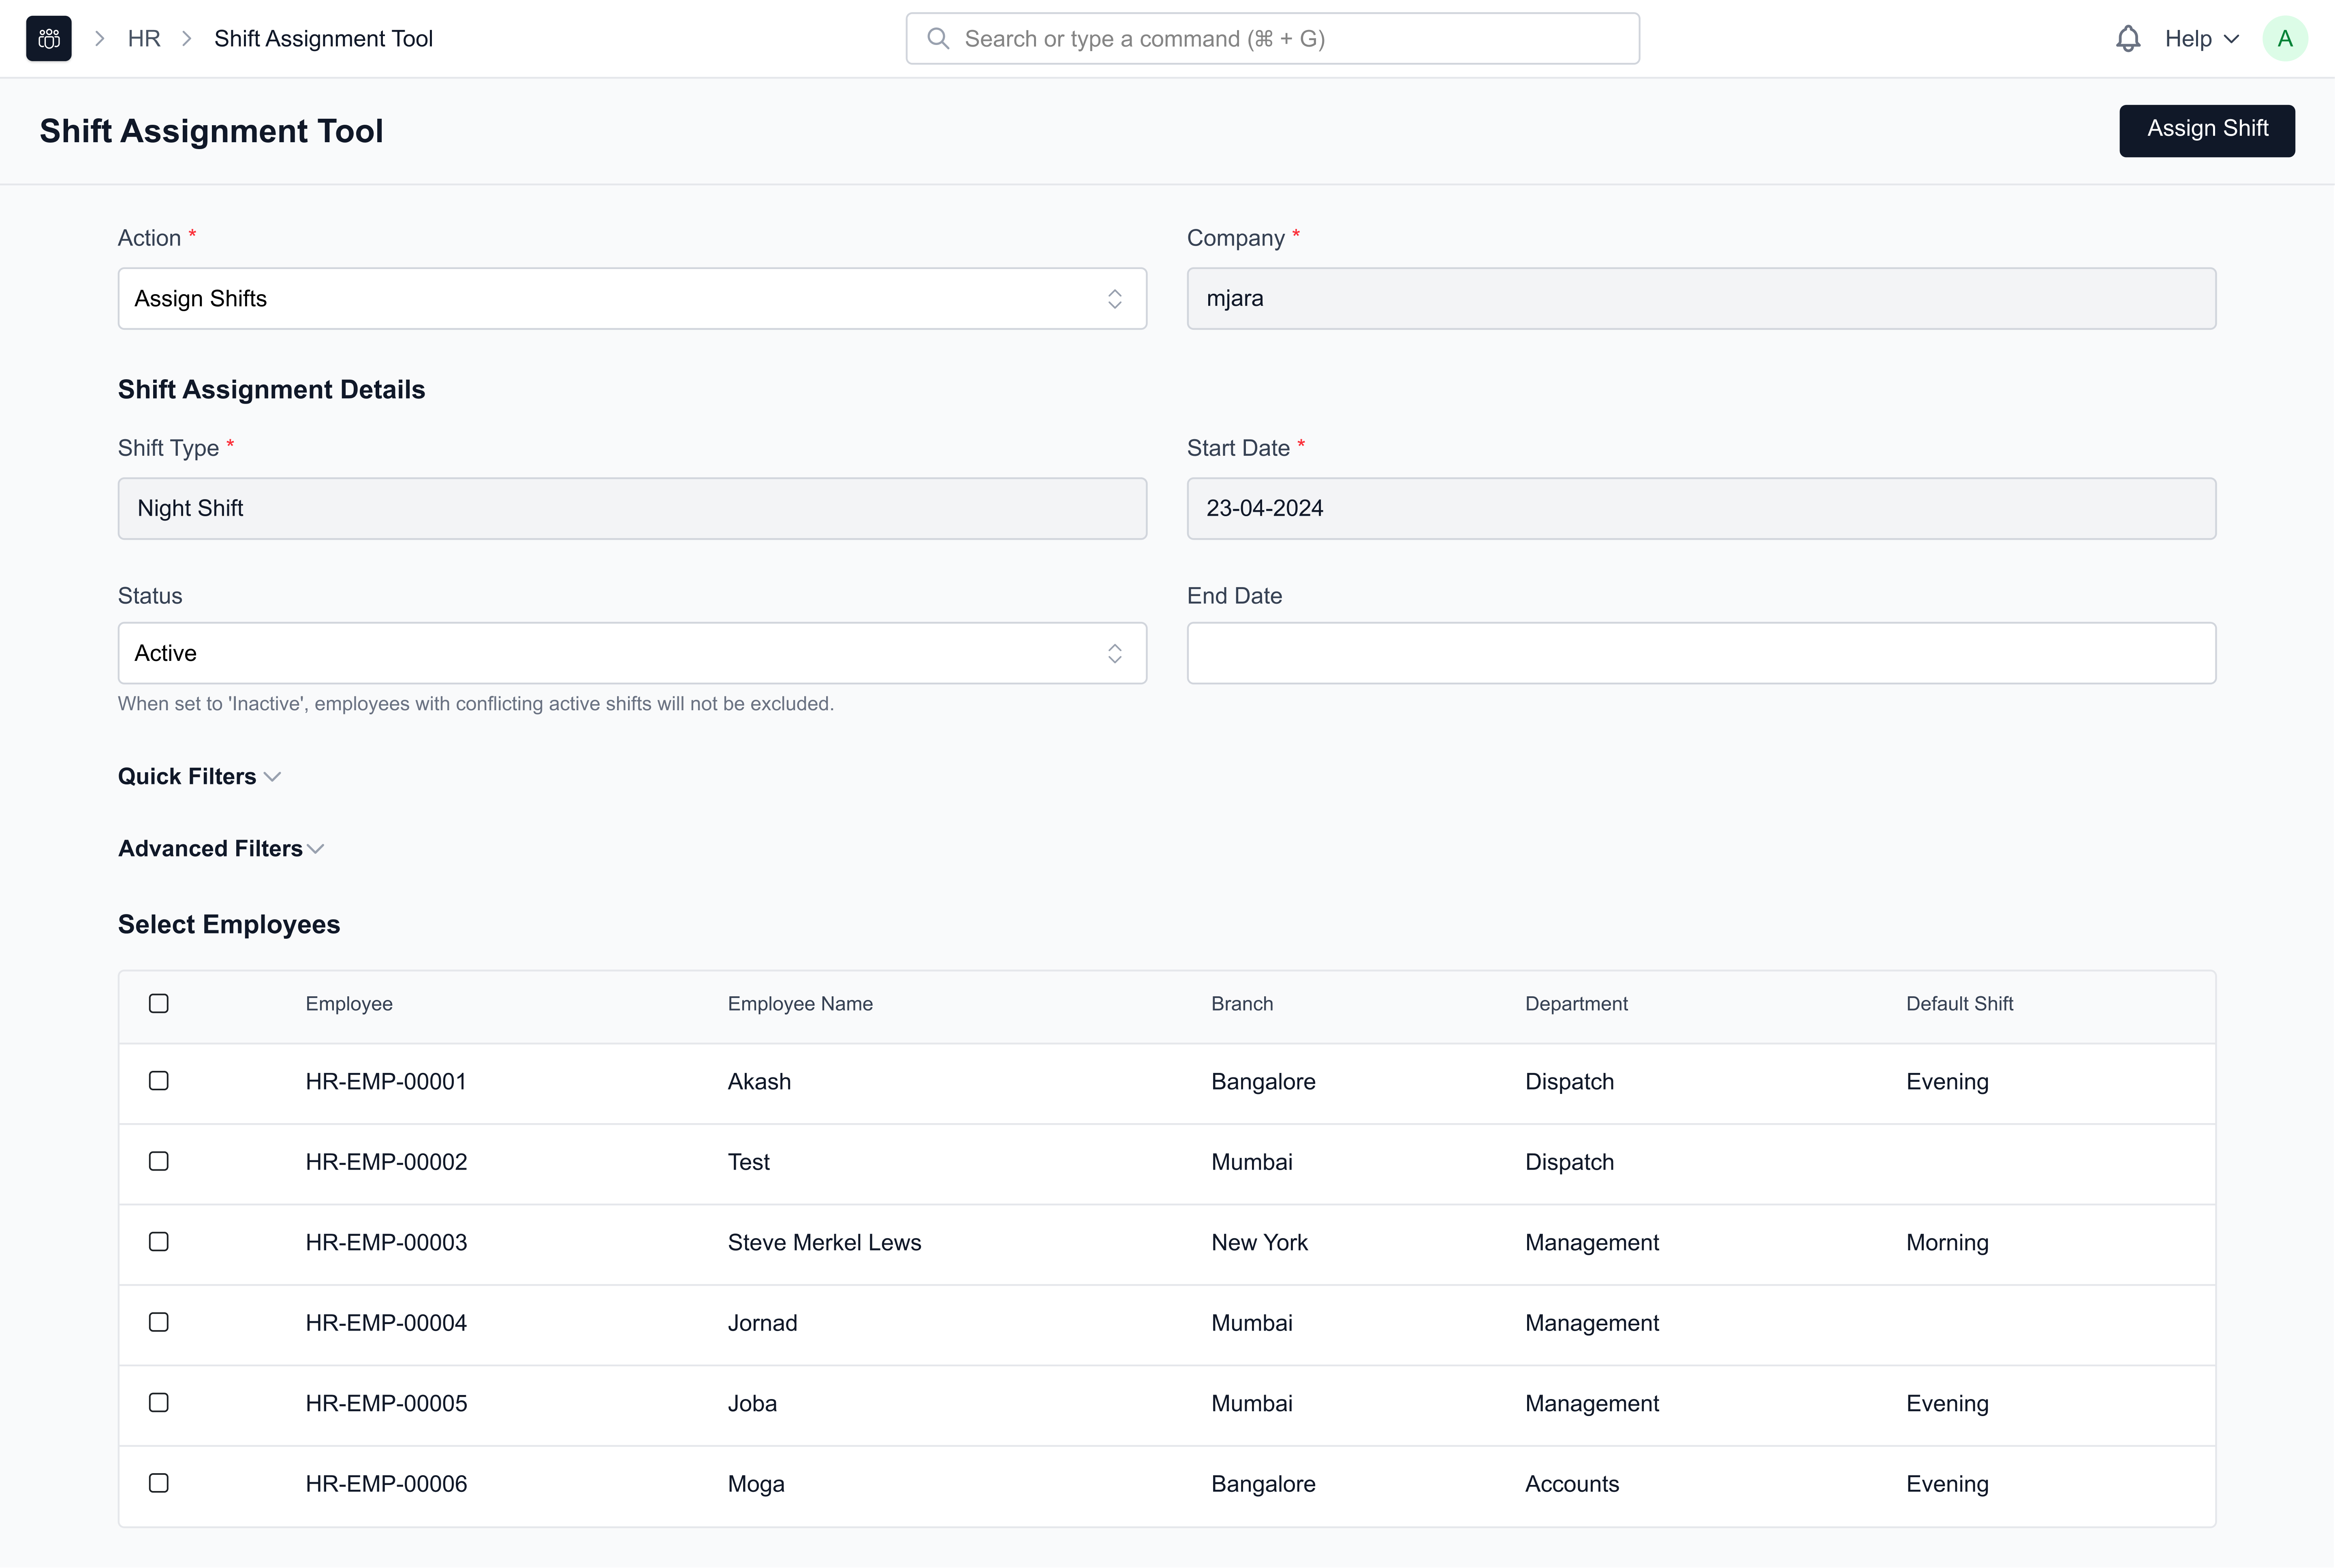
Task: Open the Status select dropdown
Action: [x=632, y=653]
